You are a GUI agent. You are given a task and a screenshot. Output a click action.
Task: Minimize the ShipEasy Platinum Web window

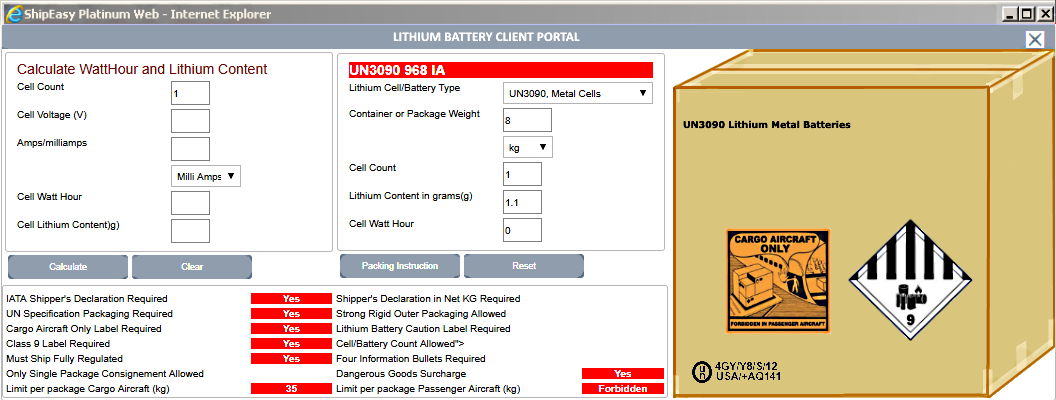(x=1010, y=13)
